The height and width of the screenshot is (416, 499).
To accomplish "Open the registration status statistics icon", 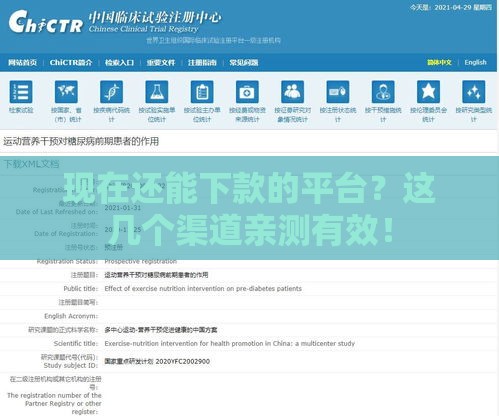I will (x=338, y=92).
